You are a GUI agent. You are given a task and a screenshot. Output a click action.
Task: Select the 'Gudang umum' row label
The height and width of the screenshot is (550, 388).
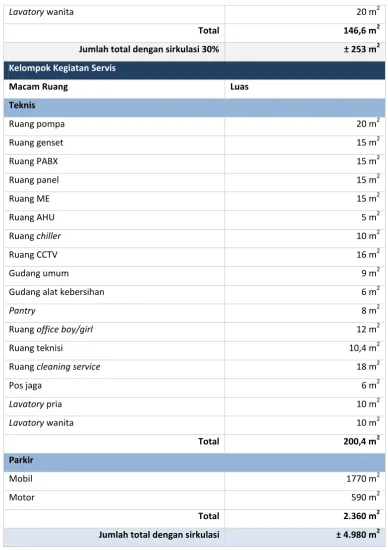pyautogui.click(x=39, y=273)
